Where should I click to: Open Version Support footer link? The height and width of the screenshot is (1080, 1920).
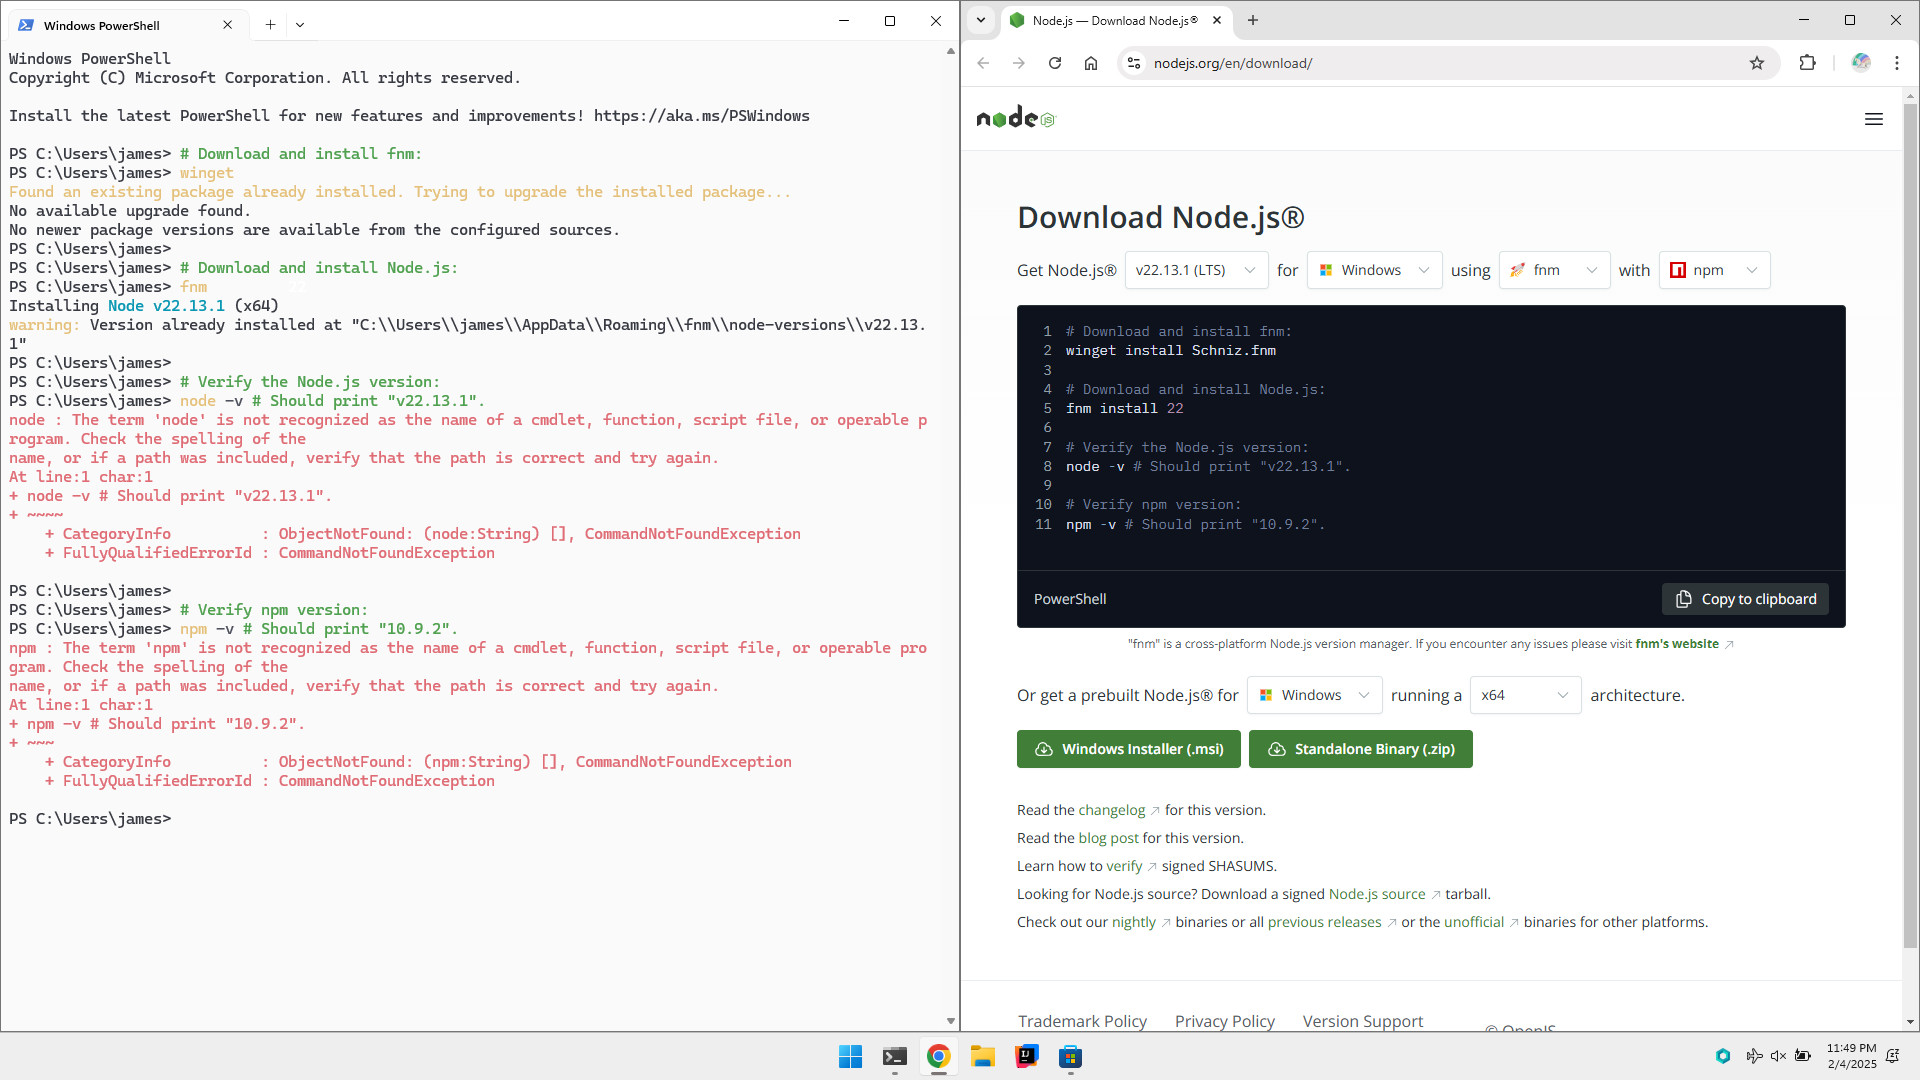pyautogui.click(x=1362, y=1021)
